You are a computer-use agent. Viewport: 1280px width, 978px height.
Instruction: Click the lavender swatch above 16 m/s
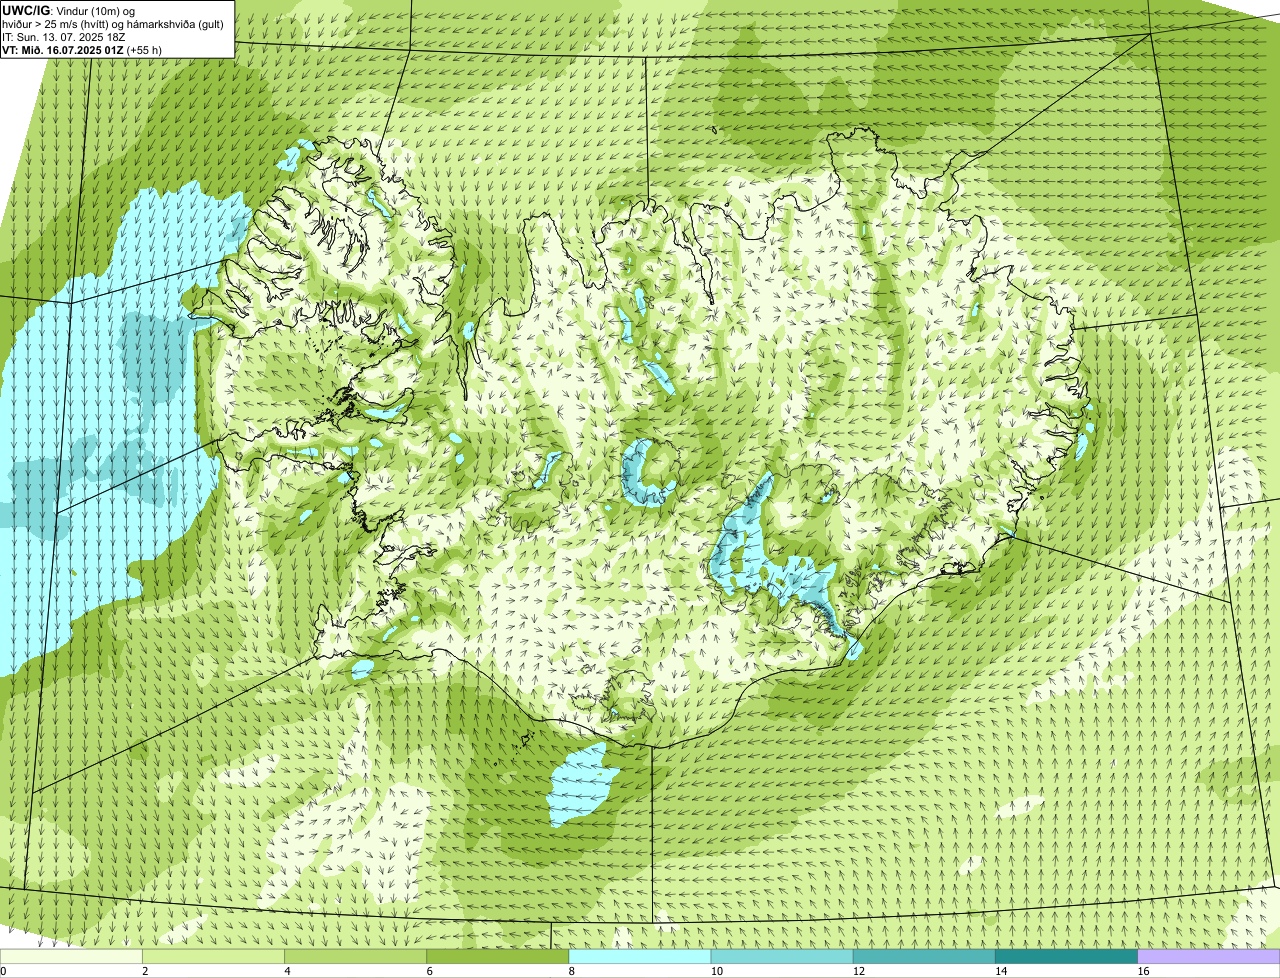(x=1209, y=956)
